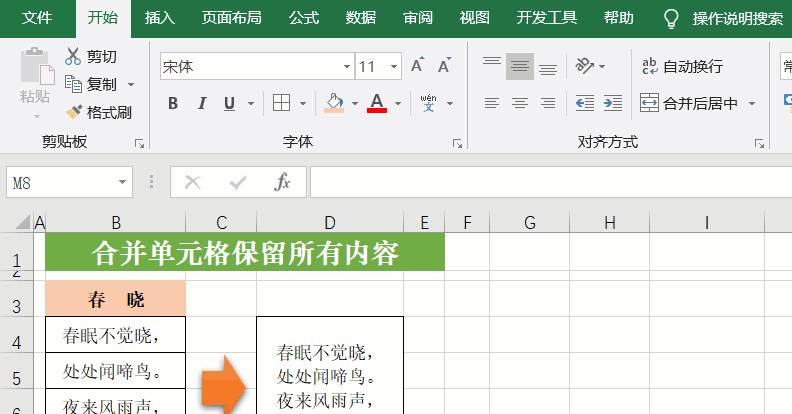The image size is (792, 414).
Task: Switch to the 视图 tab
Action: pos(474,18)
